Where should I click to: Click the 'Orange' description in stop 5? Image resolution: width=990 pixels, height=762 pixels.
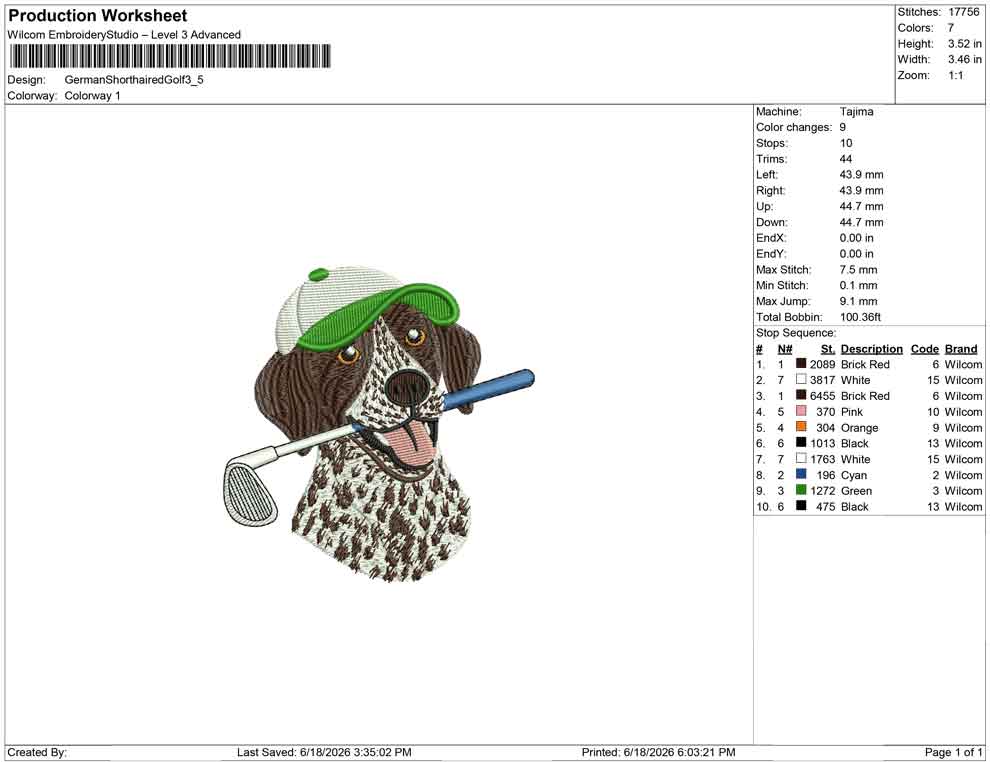(x=859, y=427)
